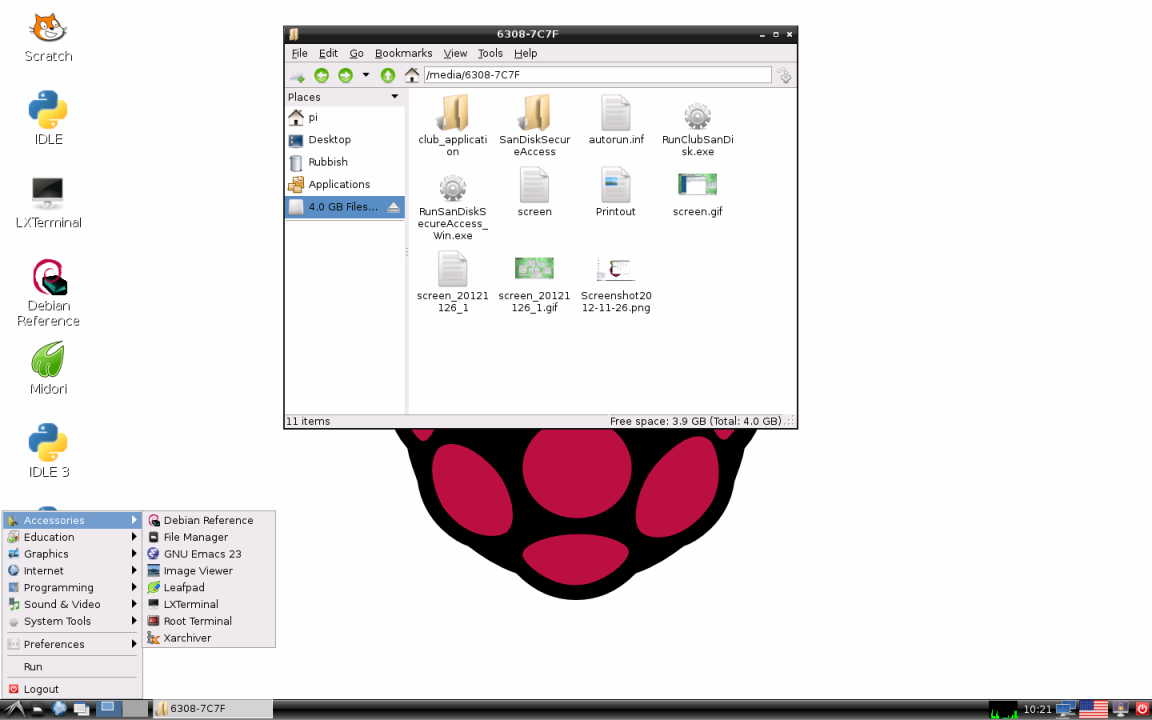
Task: Launch Leafpad from the Accessories submenu
Action: (209, 588)
